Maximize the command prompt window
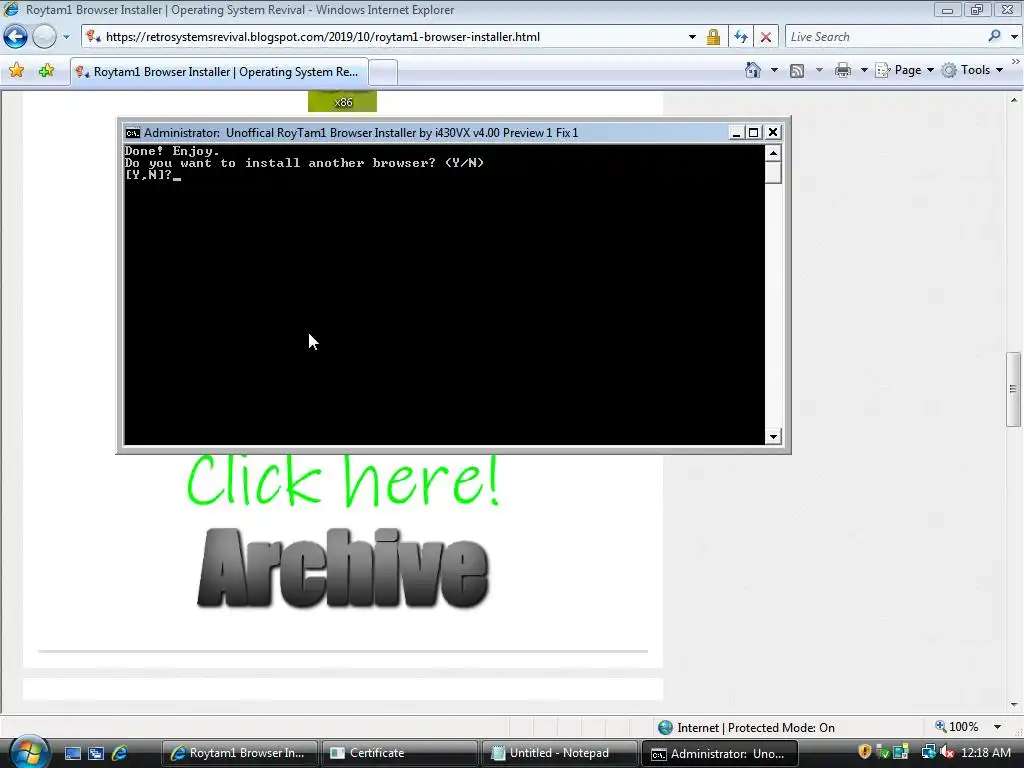Viewport: 1024px width, 768px height. pos(754,133)
